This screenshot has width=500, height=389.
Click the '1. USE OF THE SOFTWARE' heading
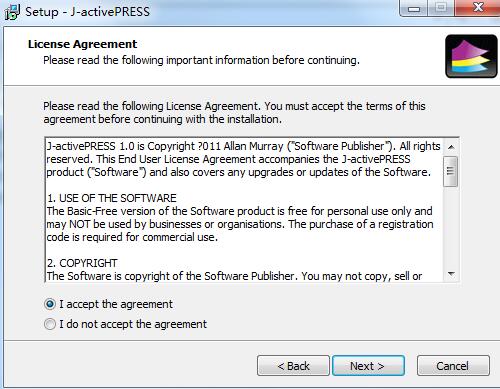pos(112,198)
